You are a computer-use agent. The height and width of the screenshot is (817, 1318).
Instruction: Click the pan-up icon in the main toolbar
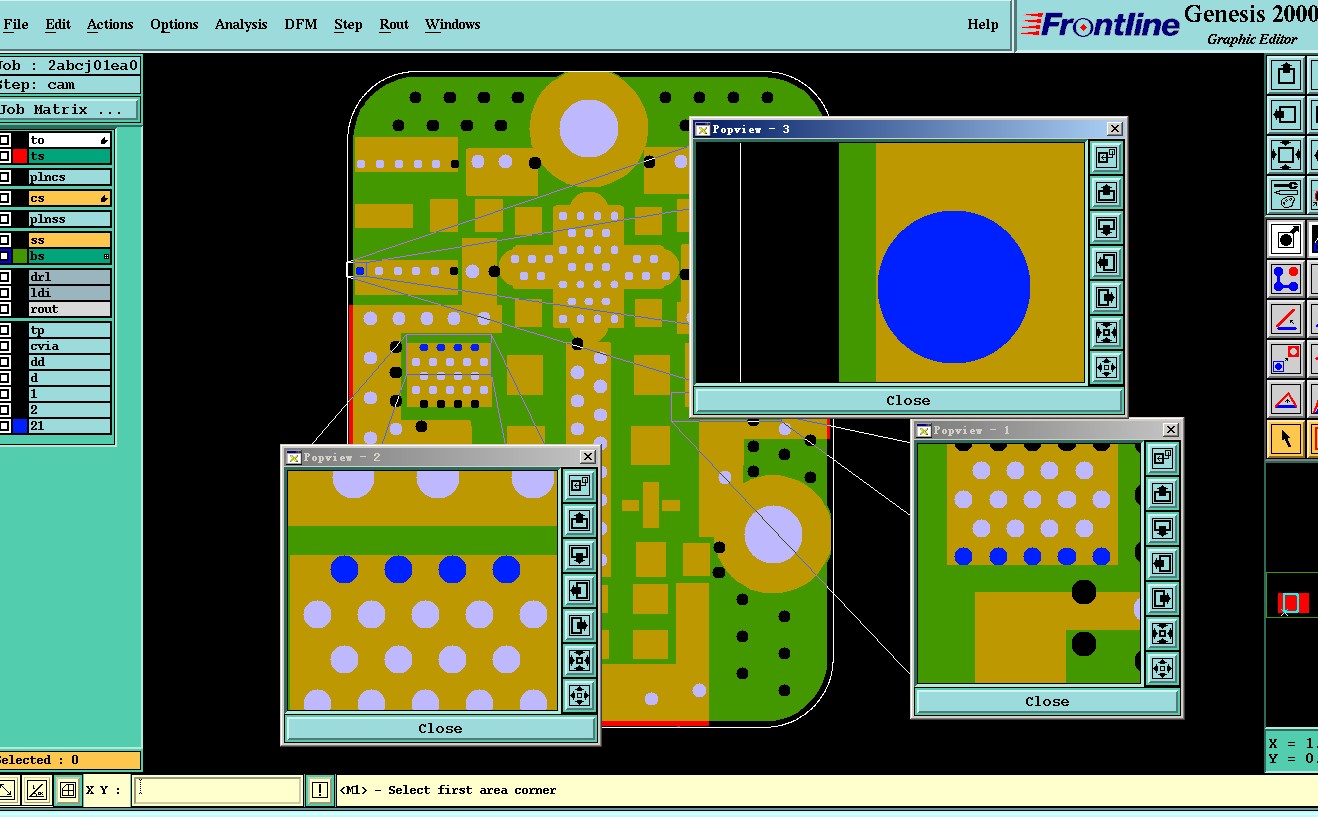pos(1285,74)
